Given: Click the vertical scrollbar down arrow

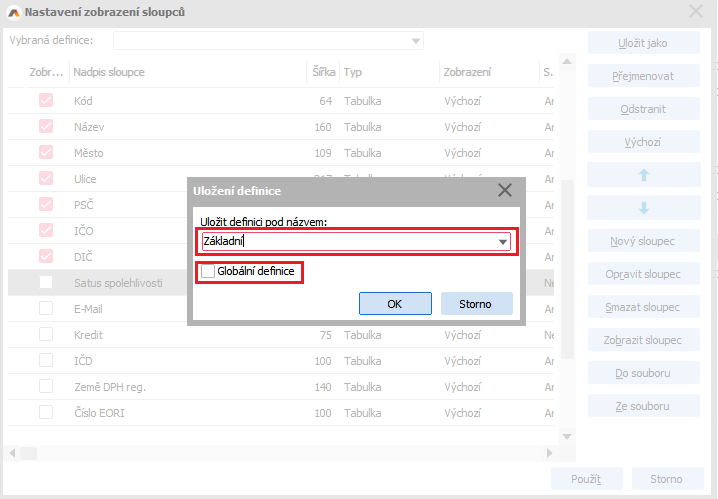Looking at the screenshot, I should 567,437.
